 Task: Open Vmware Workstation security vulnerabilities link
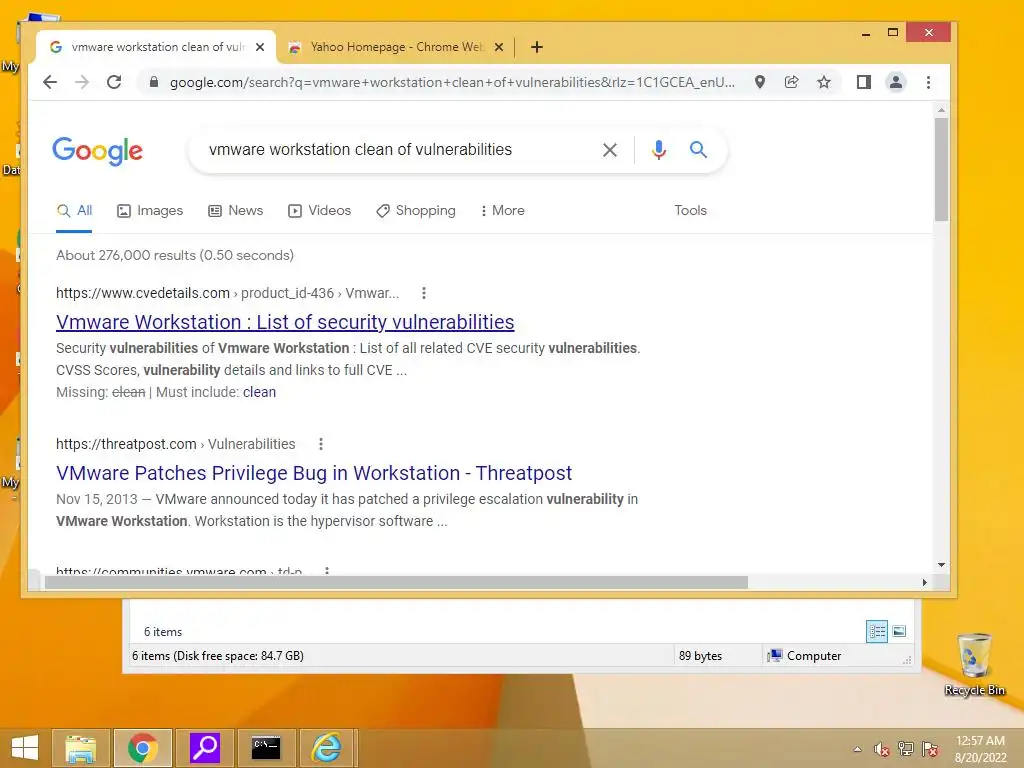pos(285,322)
